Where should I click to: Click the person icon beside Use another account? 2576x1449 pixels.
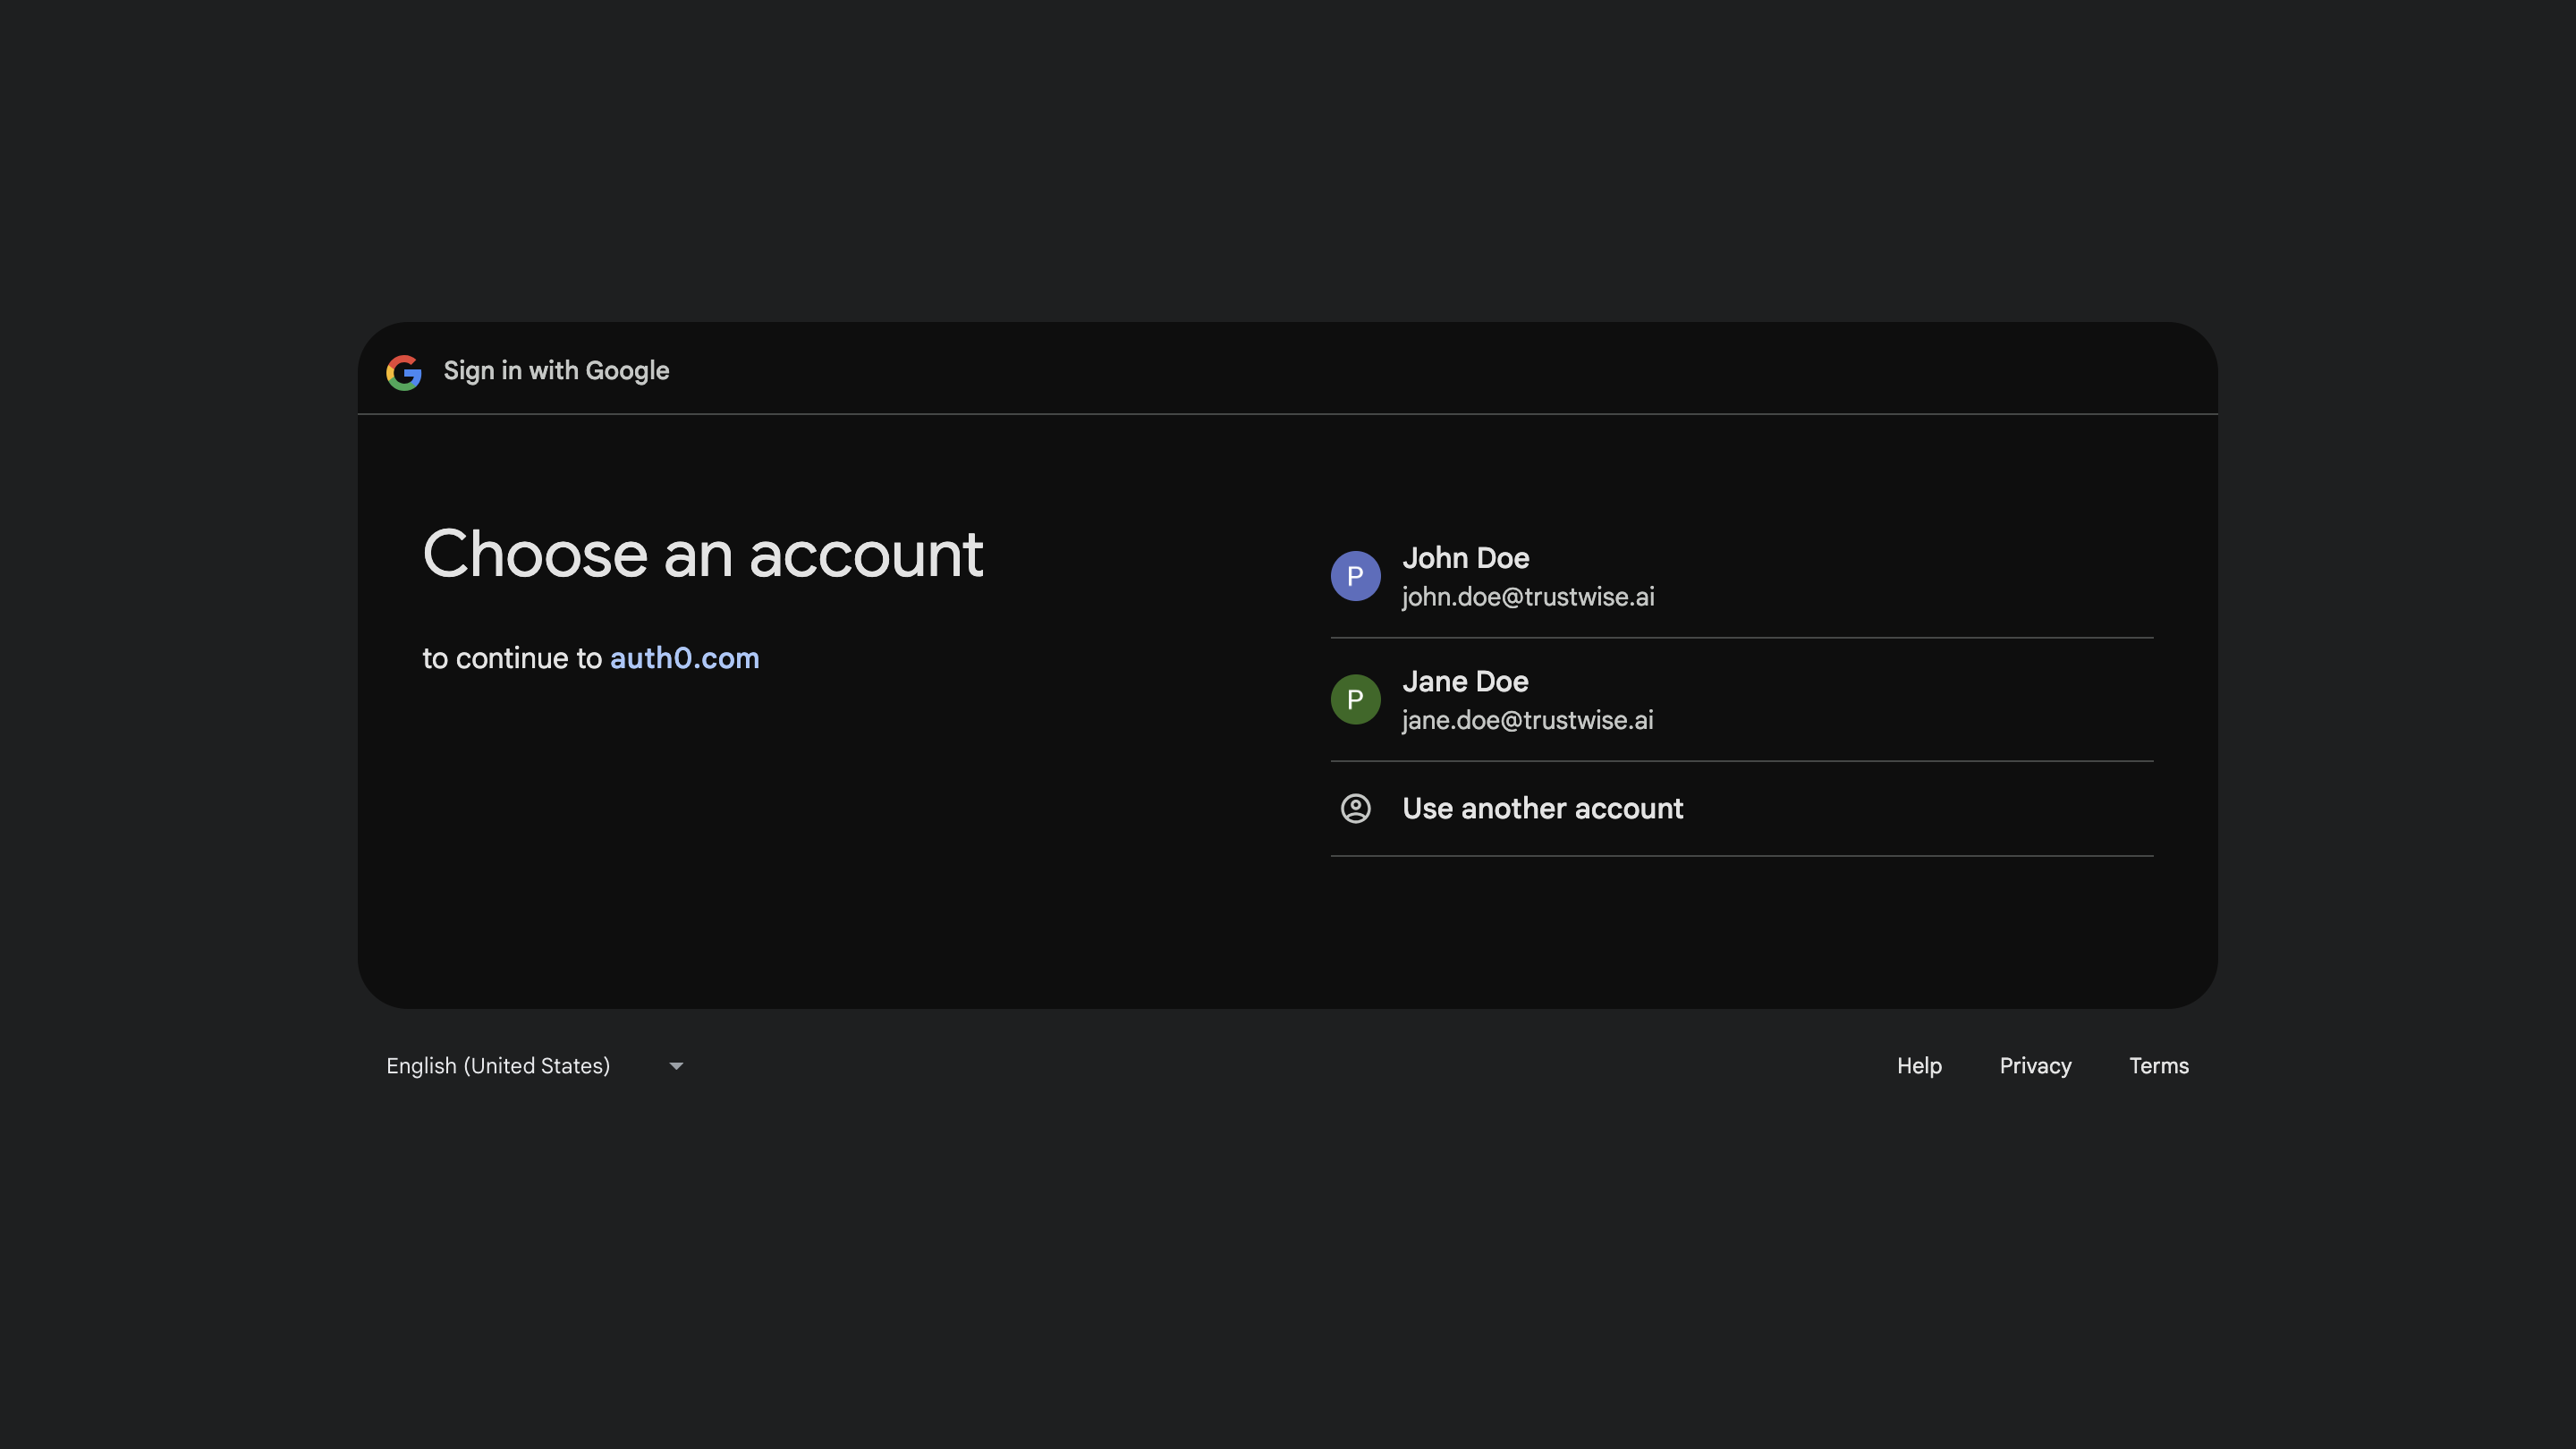point(1355,808)
